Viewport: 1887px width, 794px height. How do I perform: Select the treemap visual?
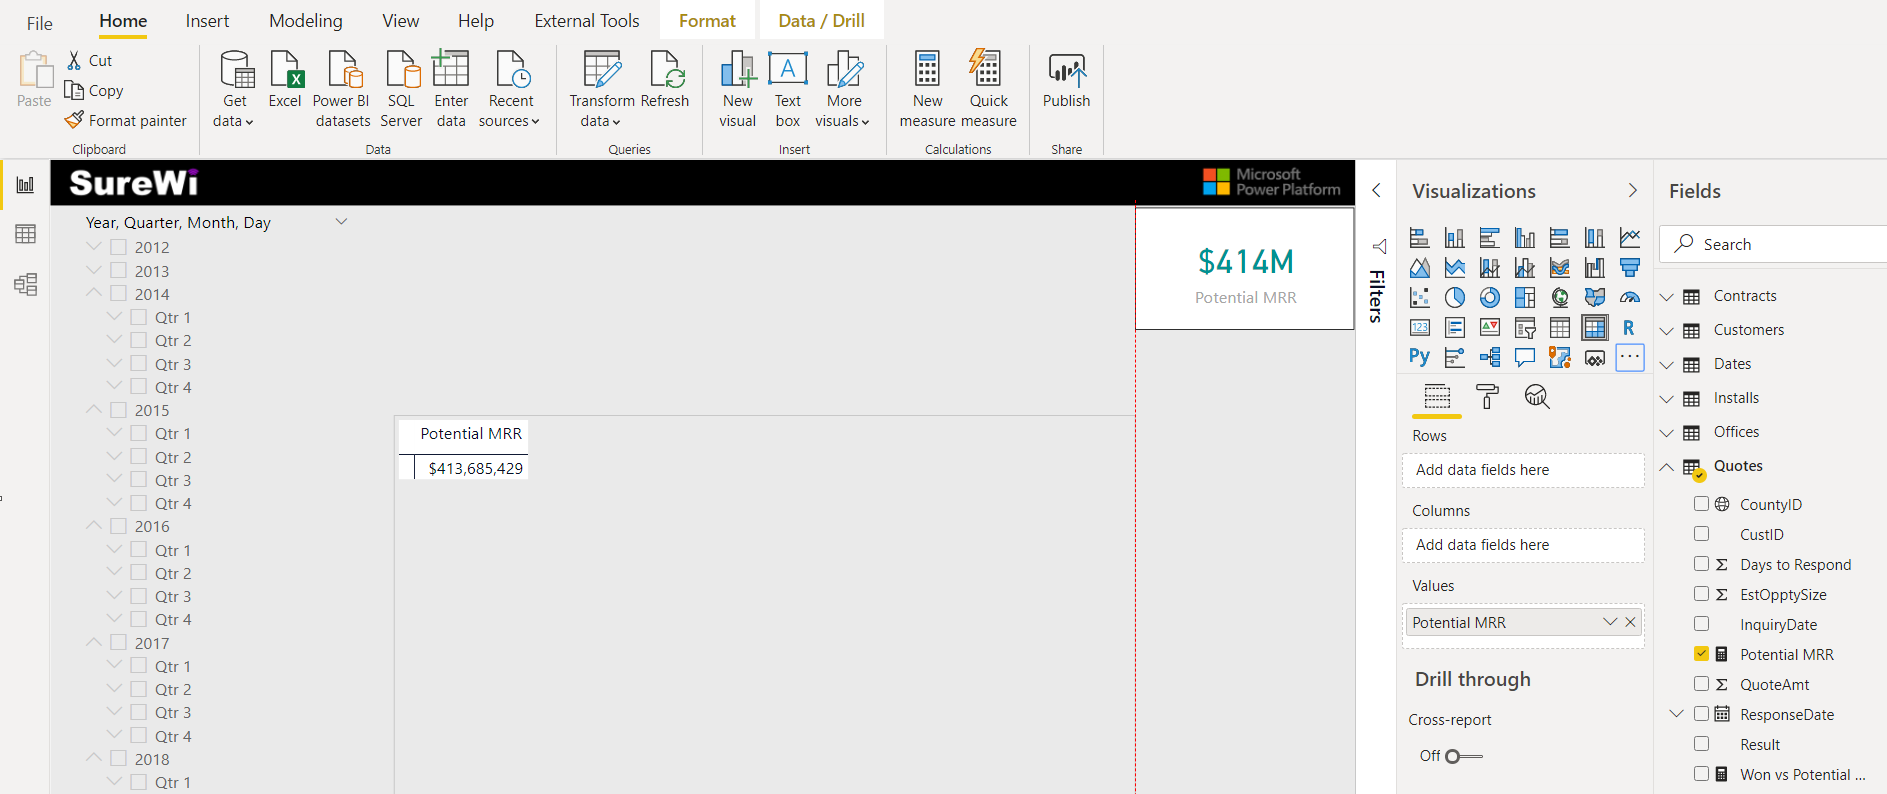click(x=1525, y=298)
